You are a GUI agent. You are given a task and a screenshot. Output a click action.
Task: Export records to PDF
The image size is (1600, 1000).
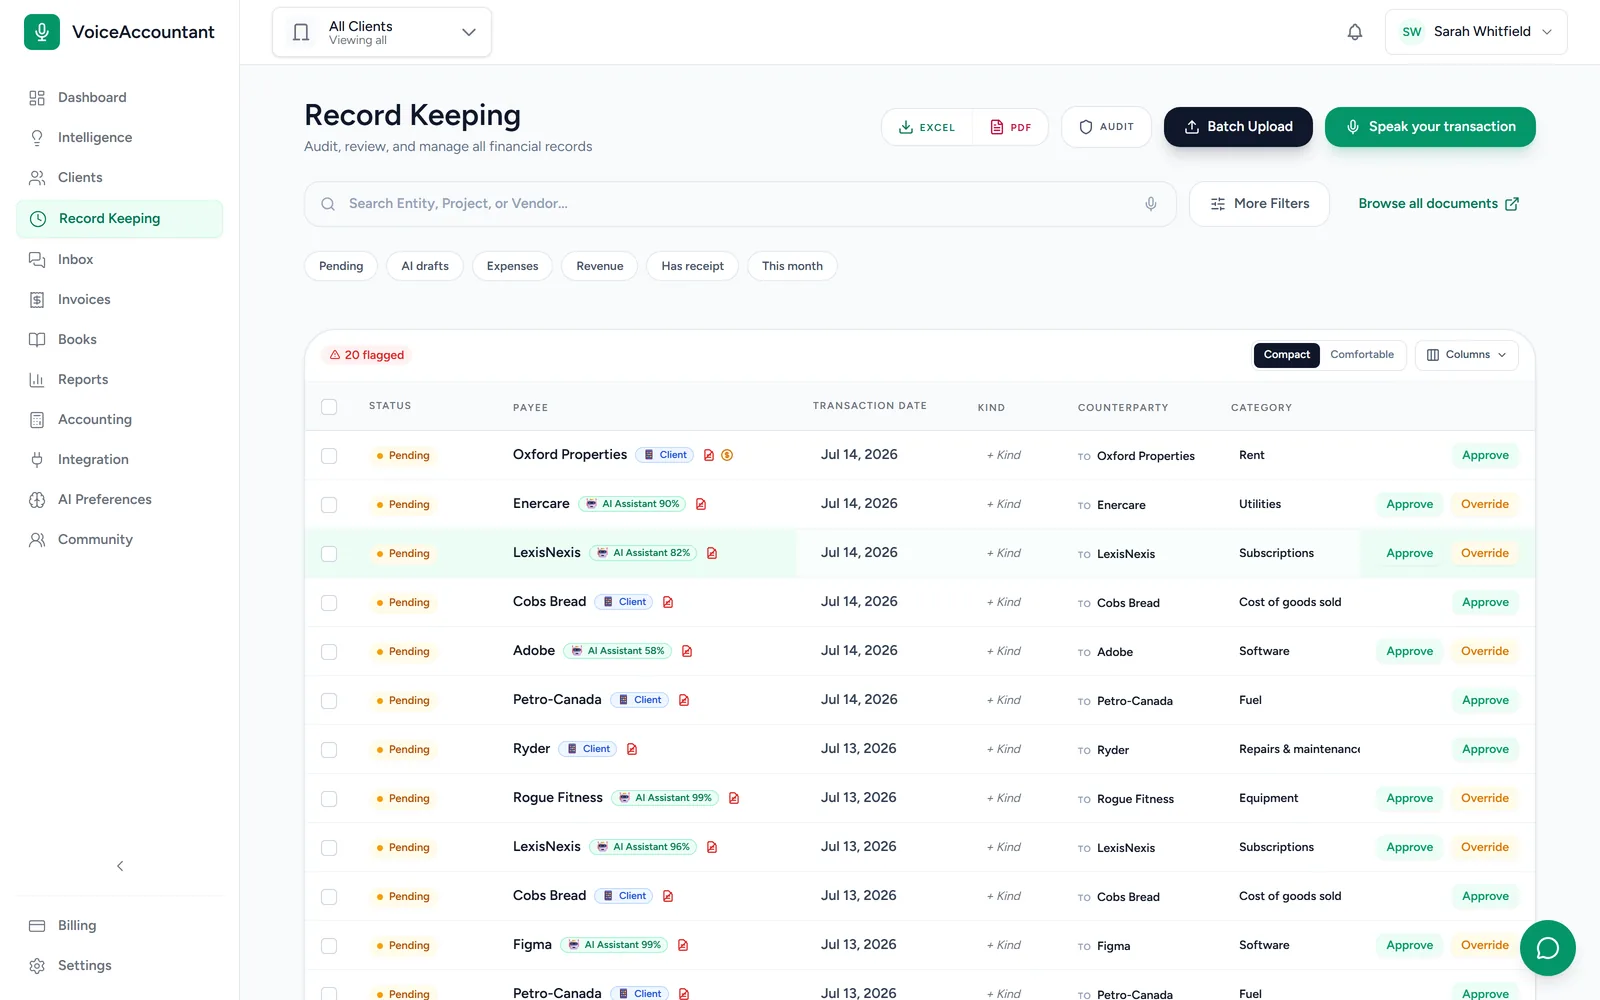(1010, 127)
